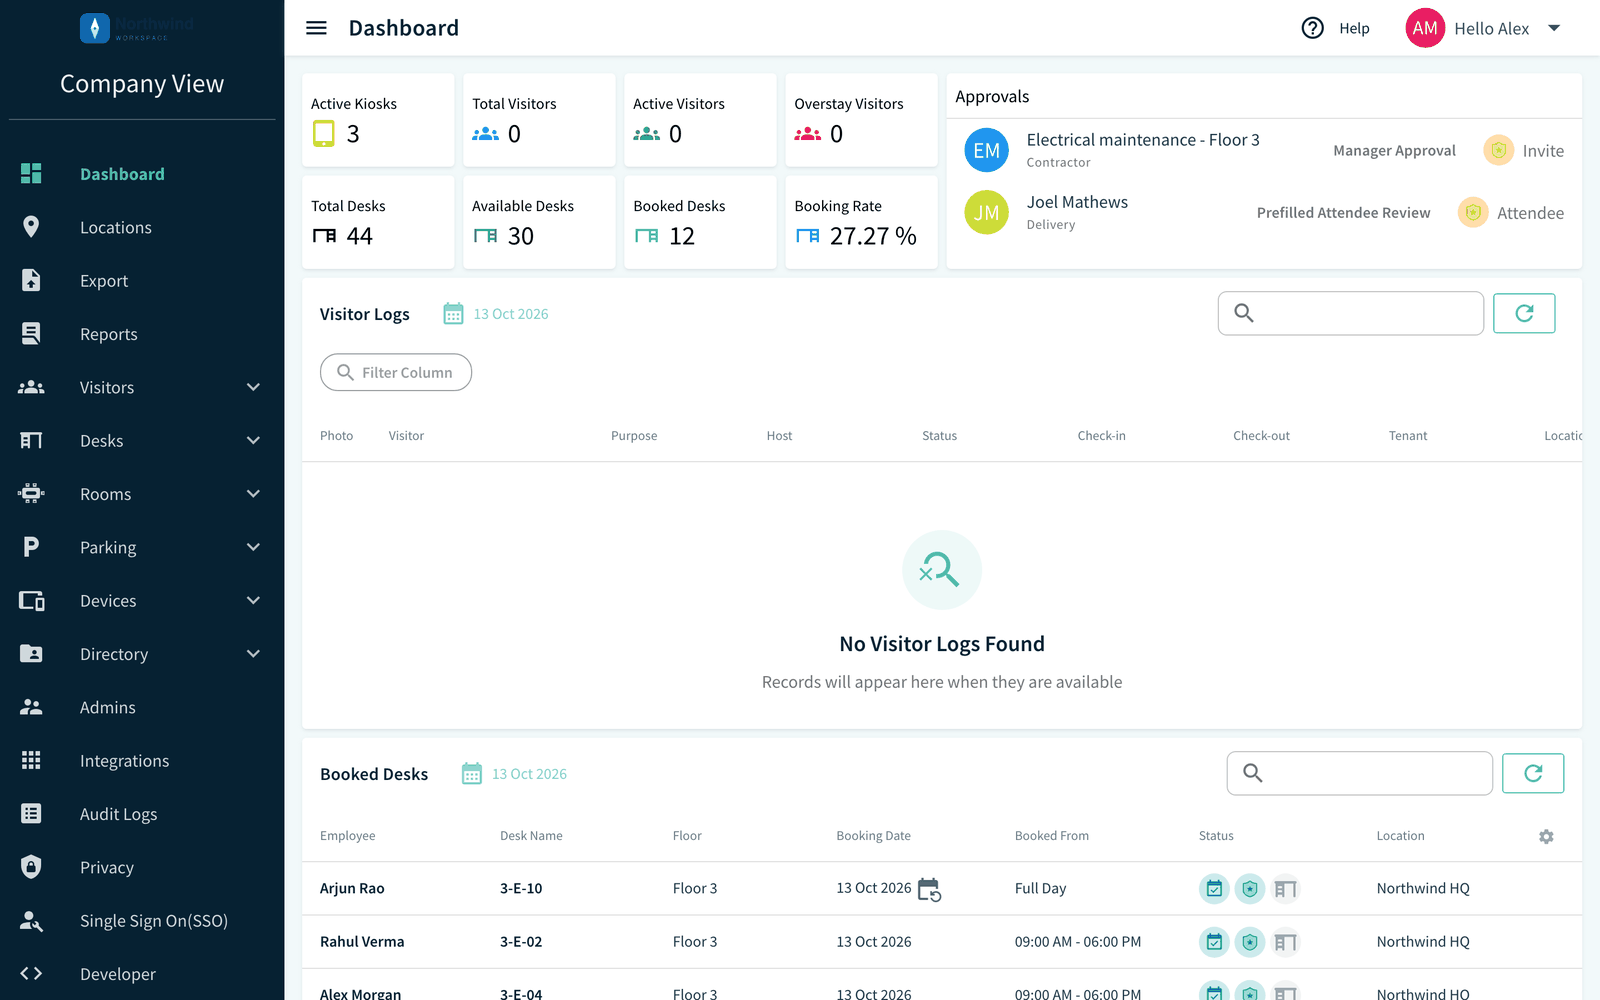
Task: Click check-in calendar icon for Rahul Verma
Action: pos(1214,941)
